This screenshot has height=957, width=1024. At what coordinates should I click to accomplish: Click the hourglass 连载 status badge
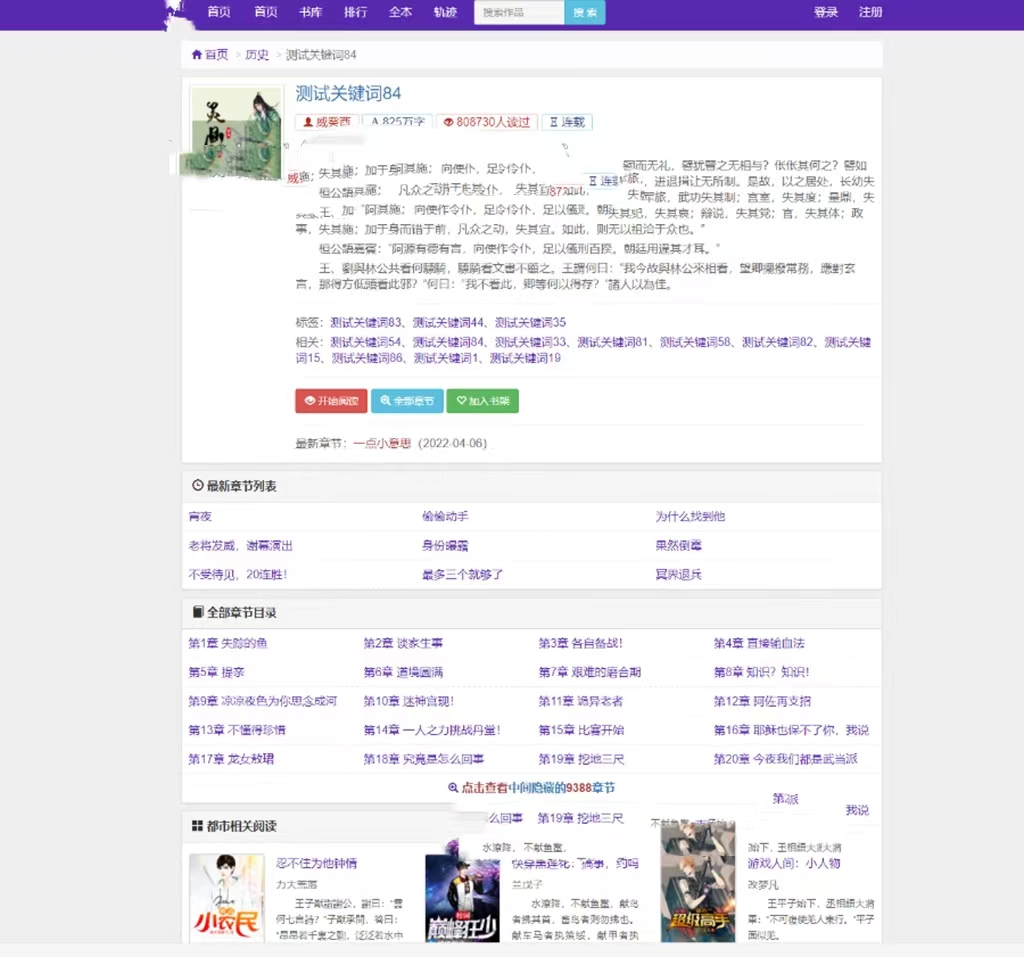click(554, 122)
